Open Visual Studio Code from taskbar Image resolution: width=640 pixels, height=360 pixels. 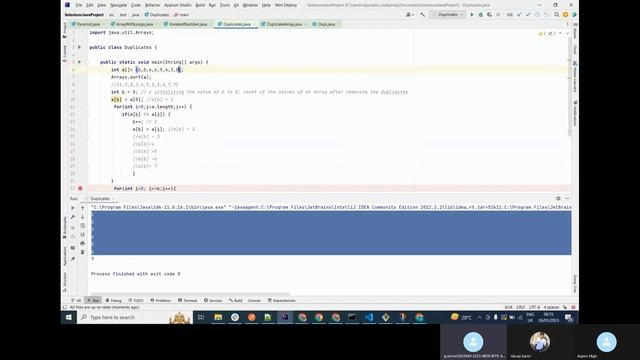369,317
